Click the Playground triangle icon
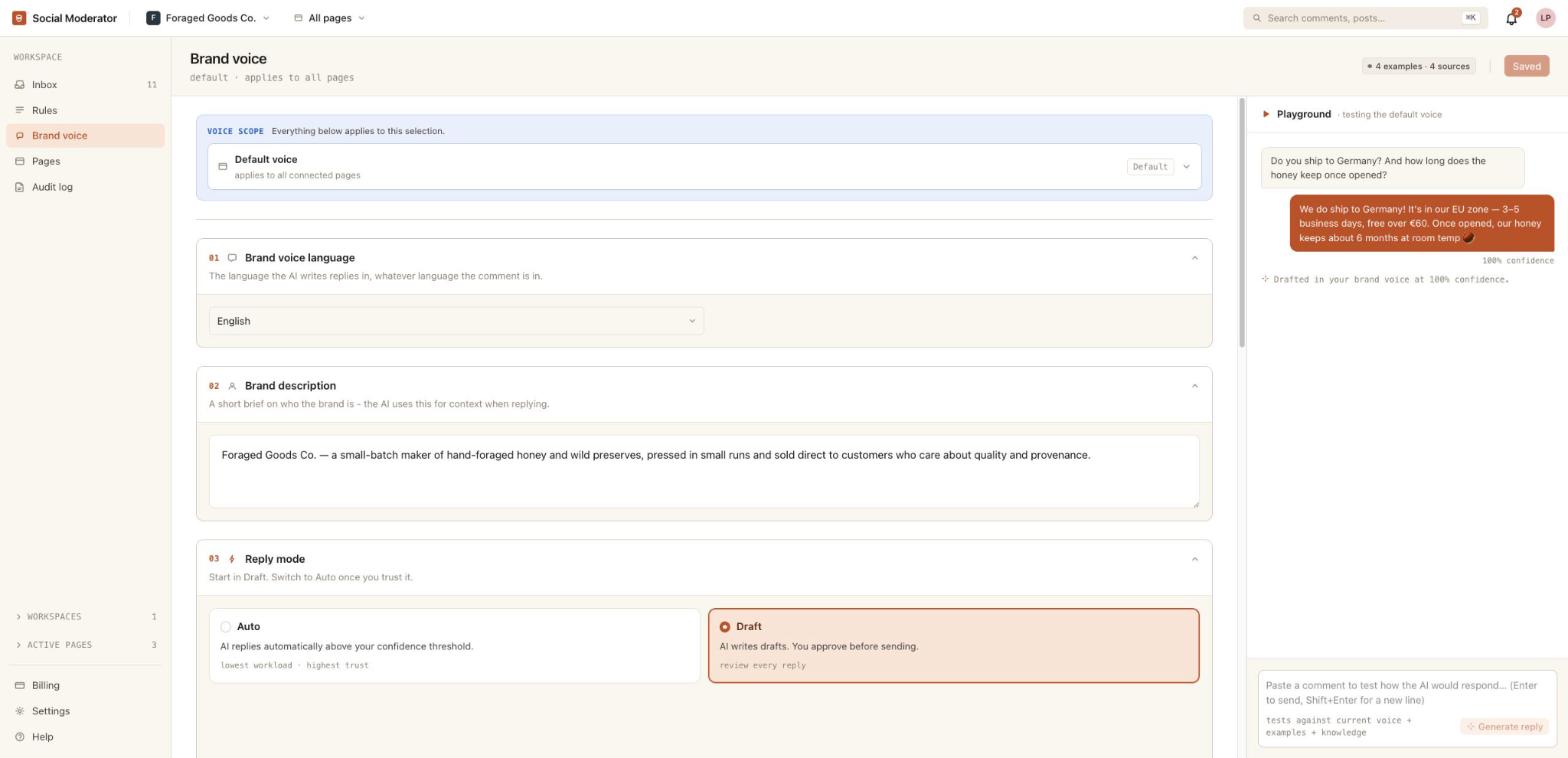Viewport: 1568px width, 758px height. pos(1266,114)
